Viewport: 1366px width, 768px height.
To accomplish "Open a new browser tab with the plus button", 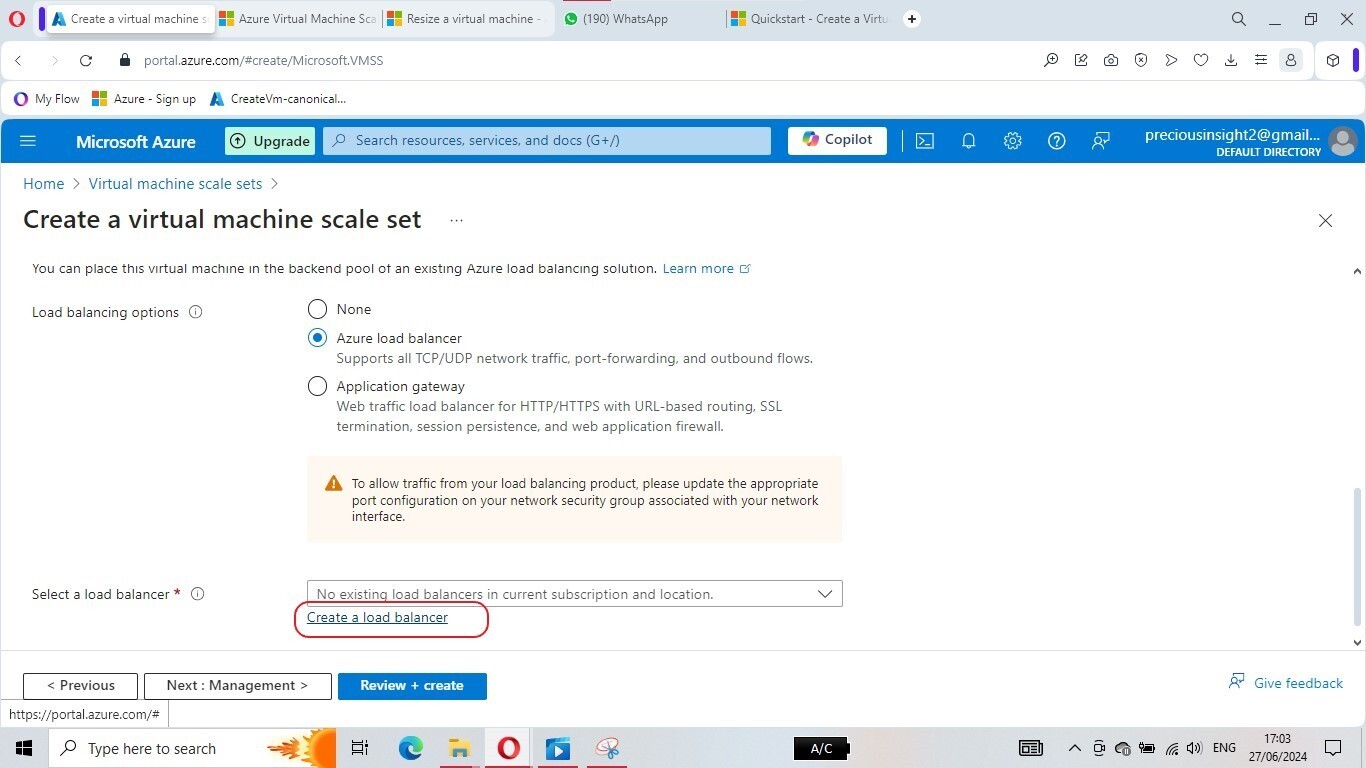I will (912, 19).
